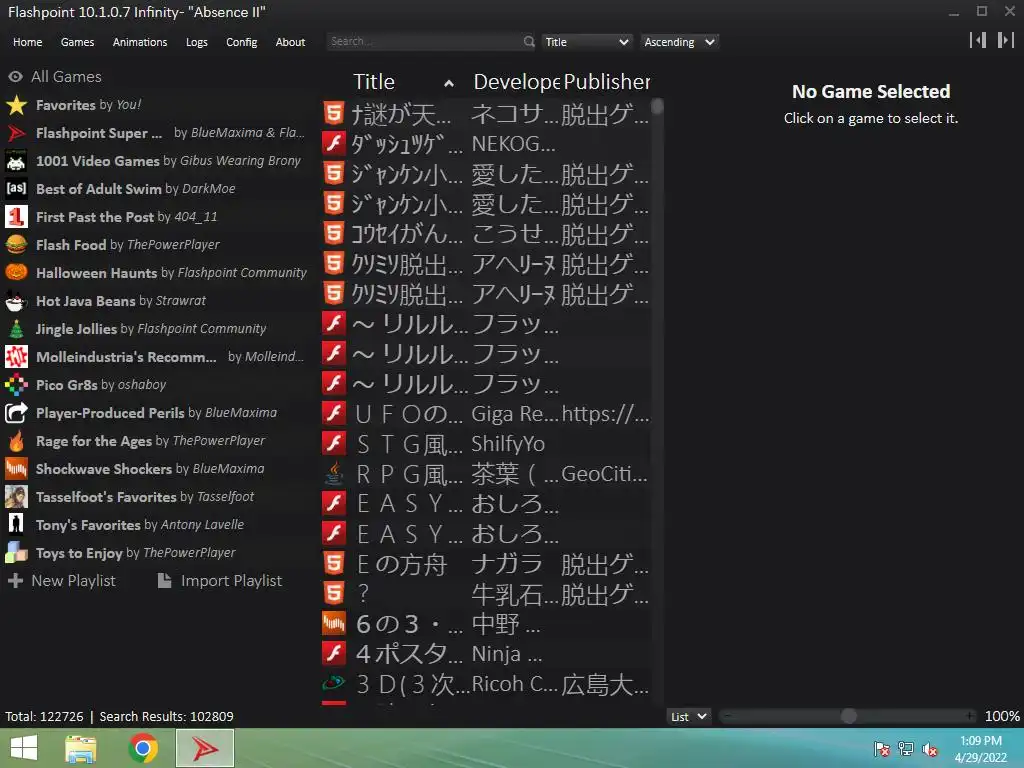
Task: Click Shockwave icon of 6の3 row
Action: pos(334,624)
